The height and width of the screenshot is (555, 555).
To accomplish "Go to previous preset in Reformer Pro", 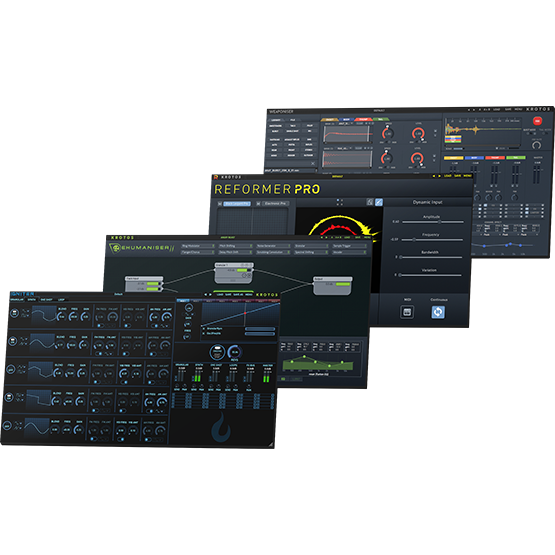I will [x=434, y=176].
